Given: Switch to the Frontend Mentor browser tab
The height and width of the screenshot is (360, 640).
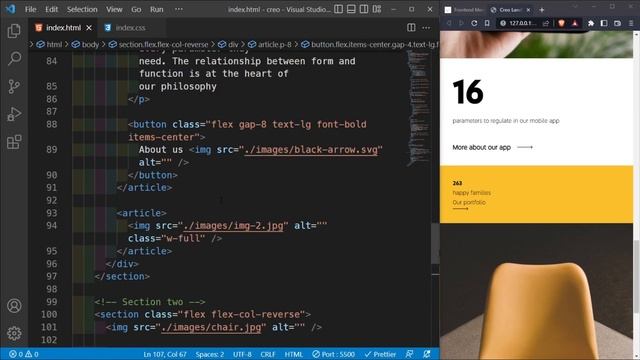Looking at the screenshot, I should (464, 10).
